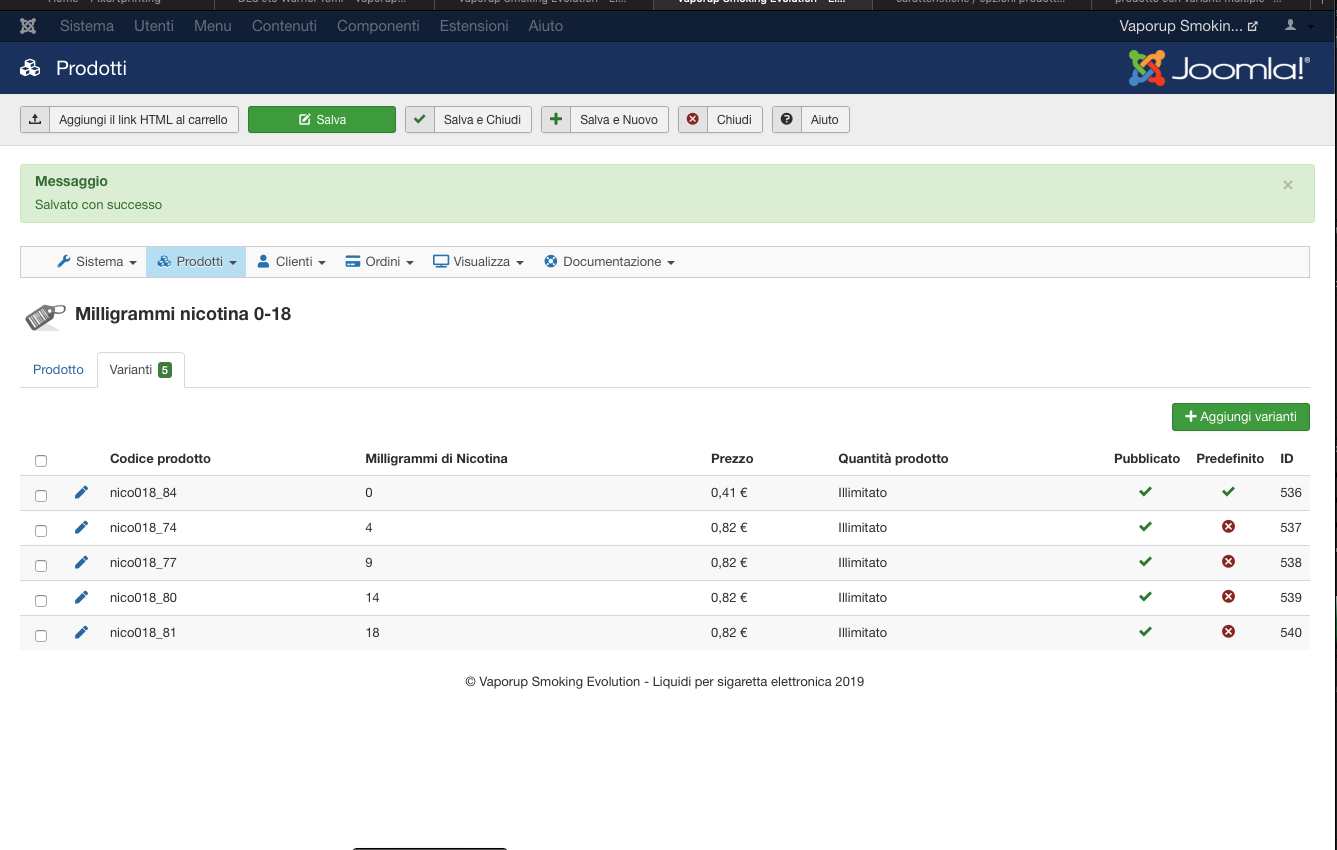Image resolution: width=1337 pixels, height=850 pixels.
Task: Set variant 537 as default via red icon
Action: click(x=1228, y=527)
